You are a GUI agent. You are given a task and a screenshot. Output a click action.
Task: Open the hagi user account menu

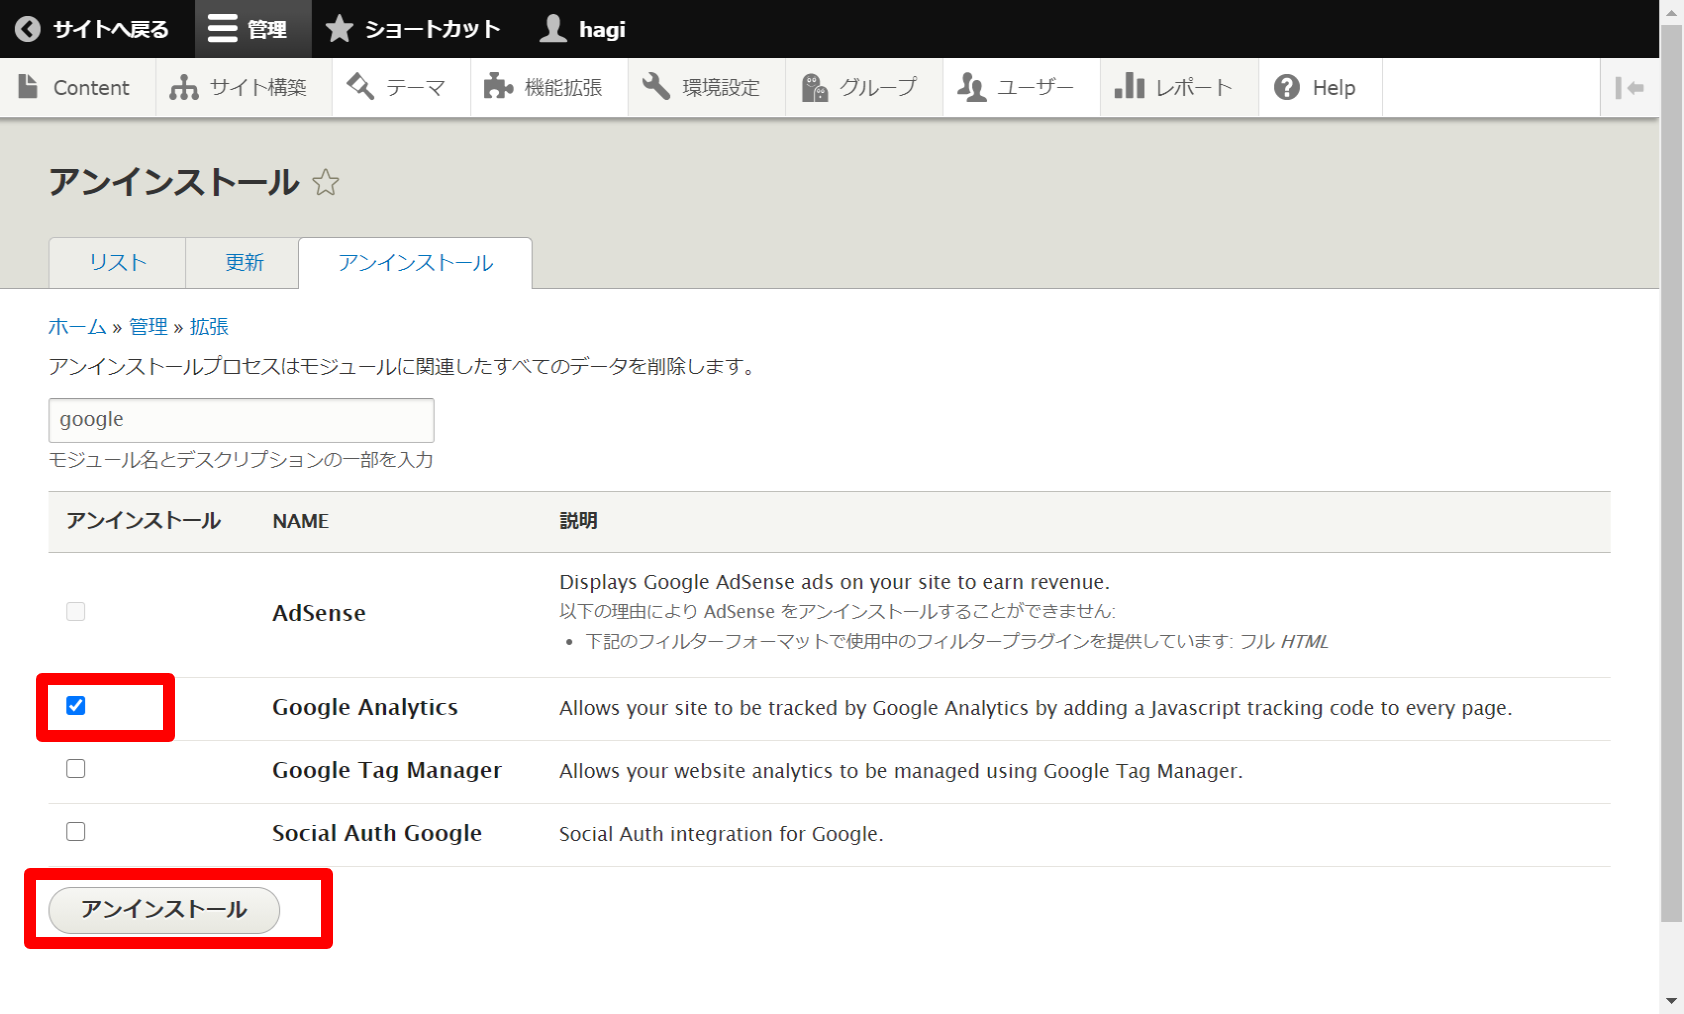pos(583,29)
